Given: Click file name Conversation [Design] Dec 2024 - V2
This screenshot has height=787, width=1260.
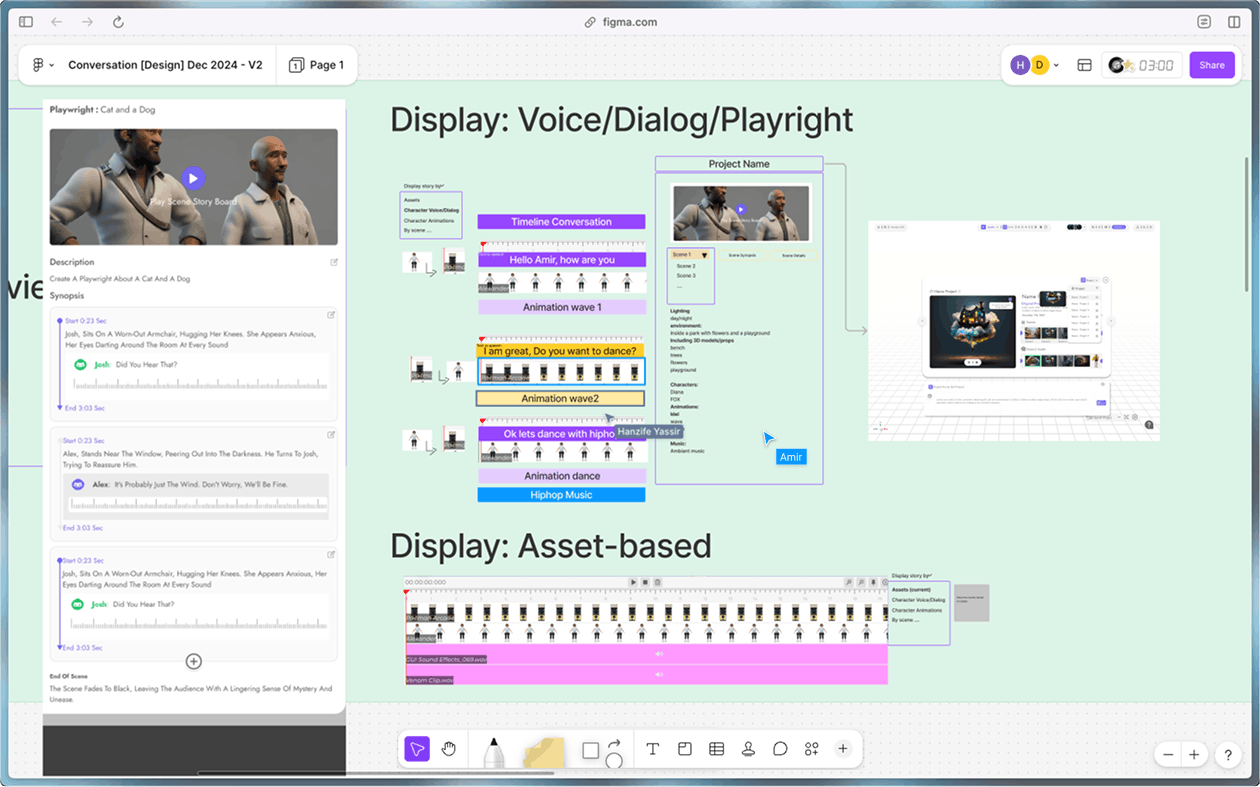Looking at the screenshot, I should tap(165, 65).
